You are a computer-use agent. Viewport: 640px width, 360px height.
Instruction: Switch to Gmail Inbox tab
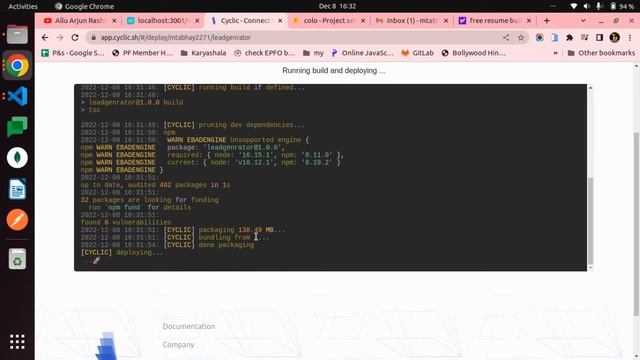411,20
